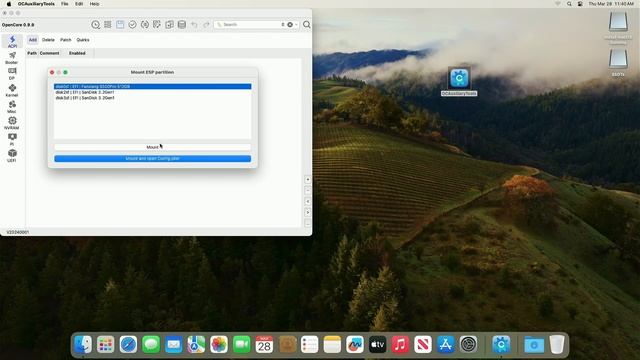Open System Settings from the Dock
Screen dimensions: 640x360
click(468, 345)
